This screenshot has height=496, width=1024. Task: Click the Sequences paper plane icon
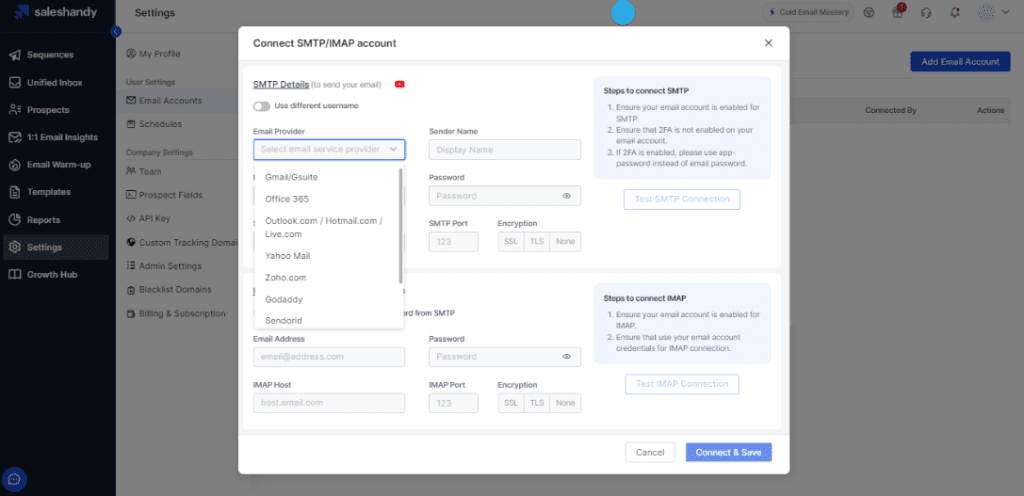[14, 55]
